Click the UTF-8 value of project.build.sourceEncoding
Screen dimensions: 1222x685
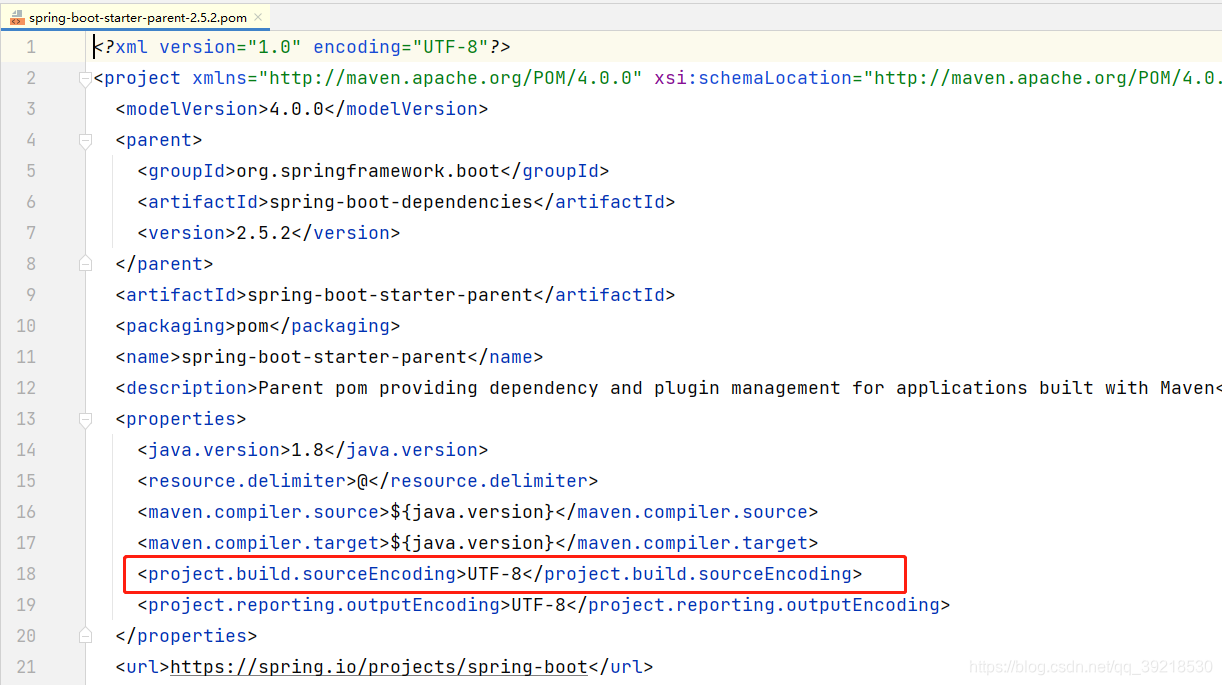point(494,575)
